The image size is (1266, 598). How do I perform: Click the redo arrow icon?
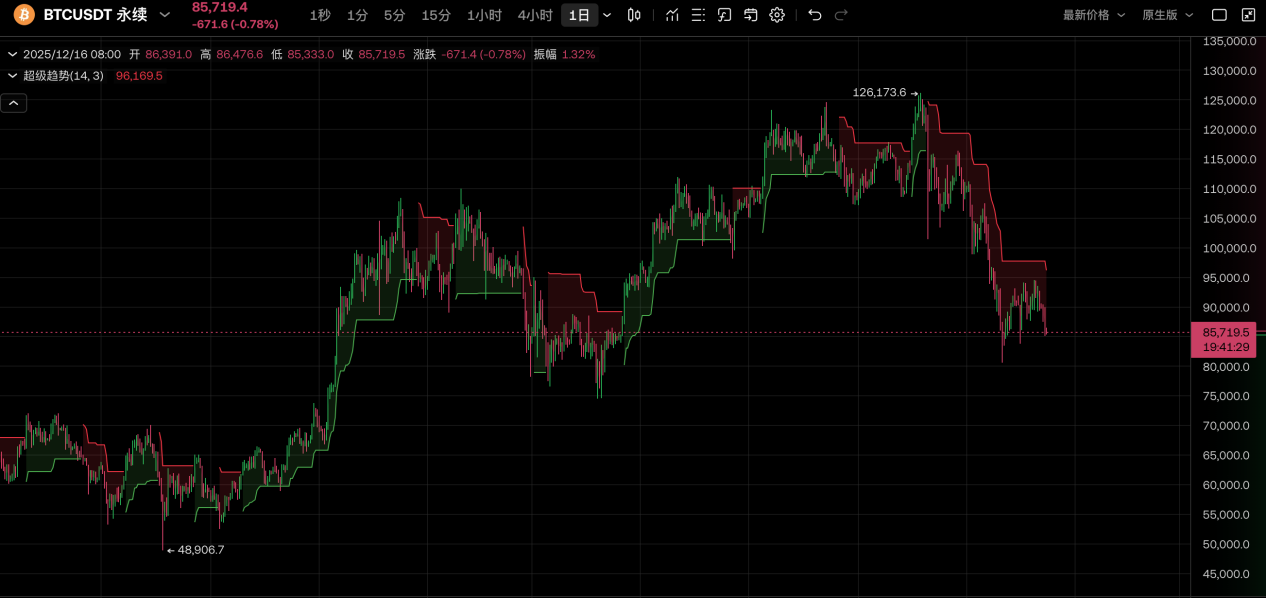click(840, 15)
